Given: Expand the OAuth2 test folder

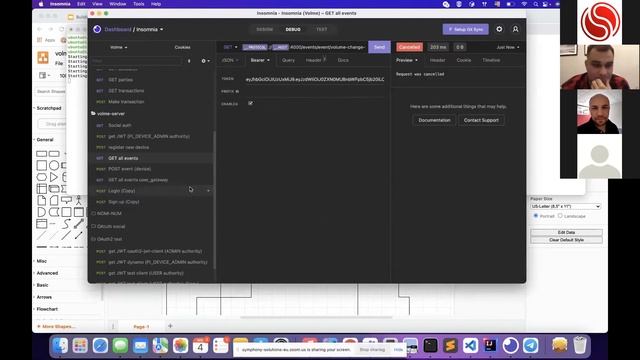Looking at the screenshot, I should coord(108,239).
